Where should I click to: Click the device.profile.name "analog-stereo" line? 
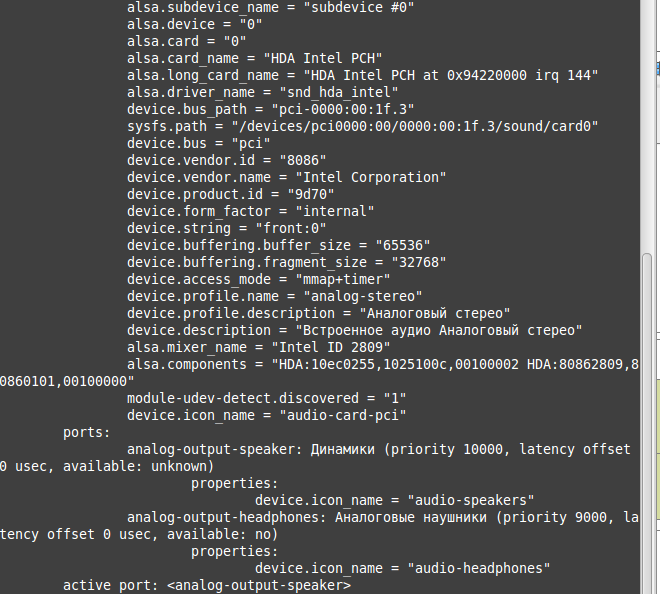click(274, 296)
